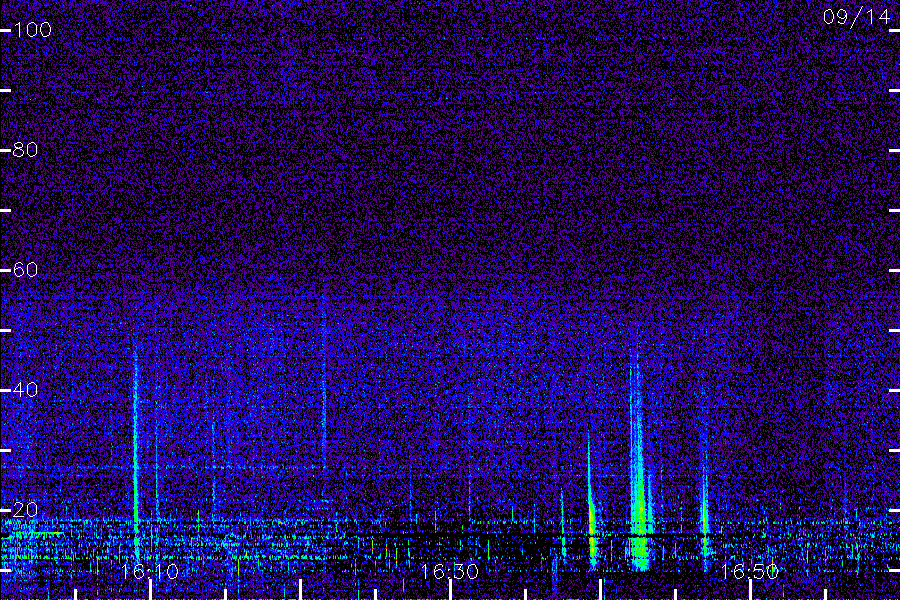Click the 16:10 time axis label
This screenshot has height=600, width=900.
coord(150,571)
